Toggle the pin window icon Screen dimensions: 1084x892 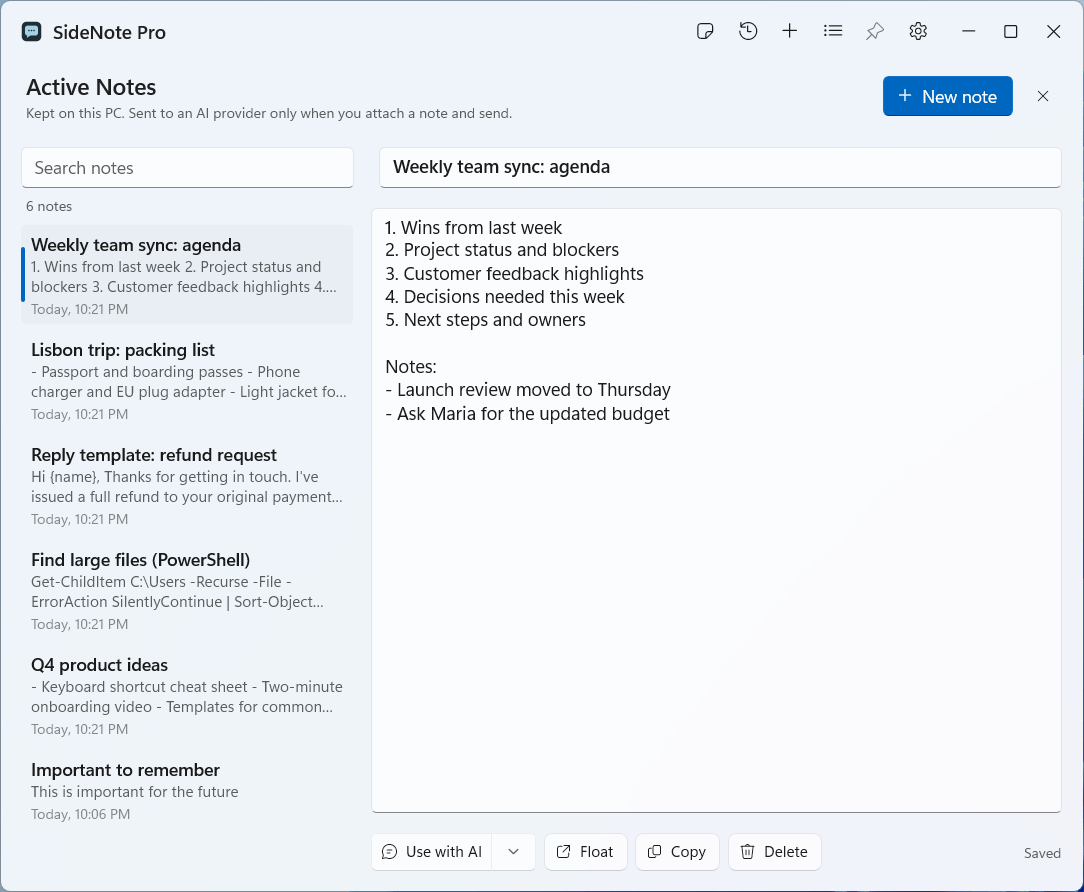[875, 31]
